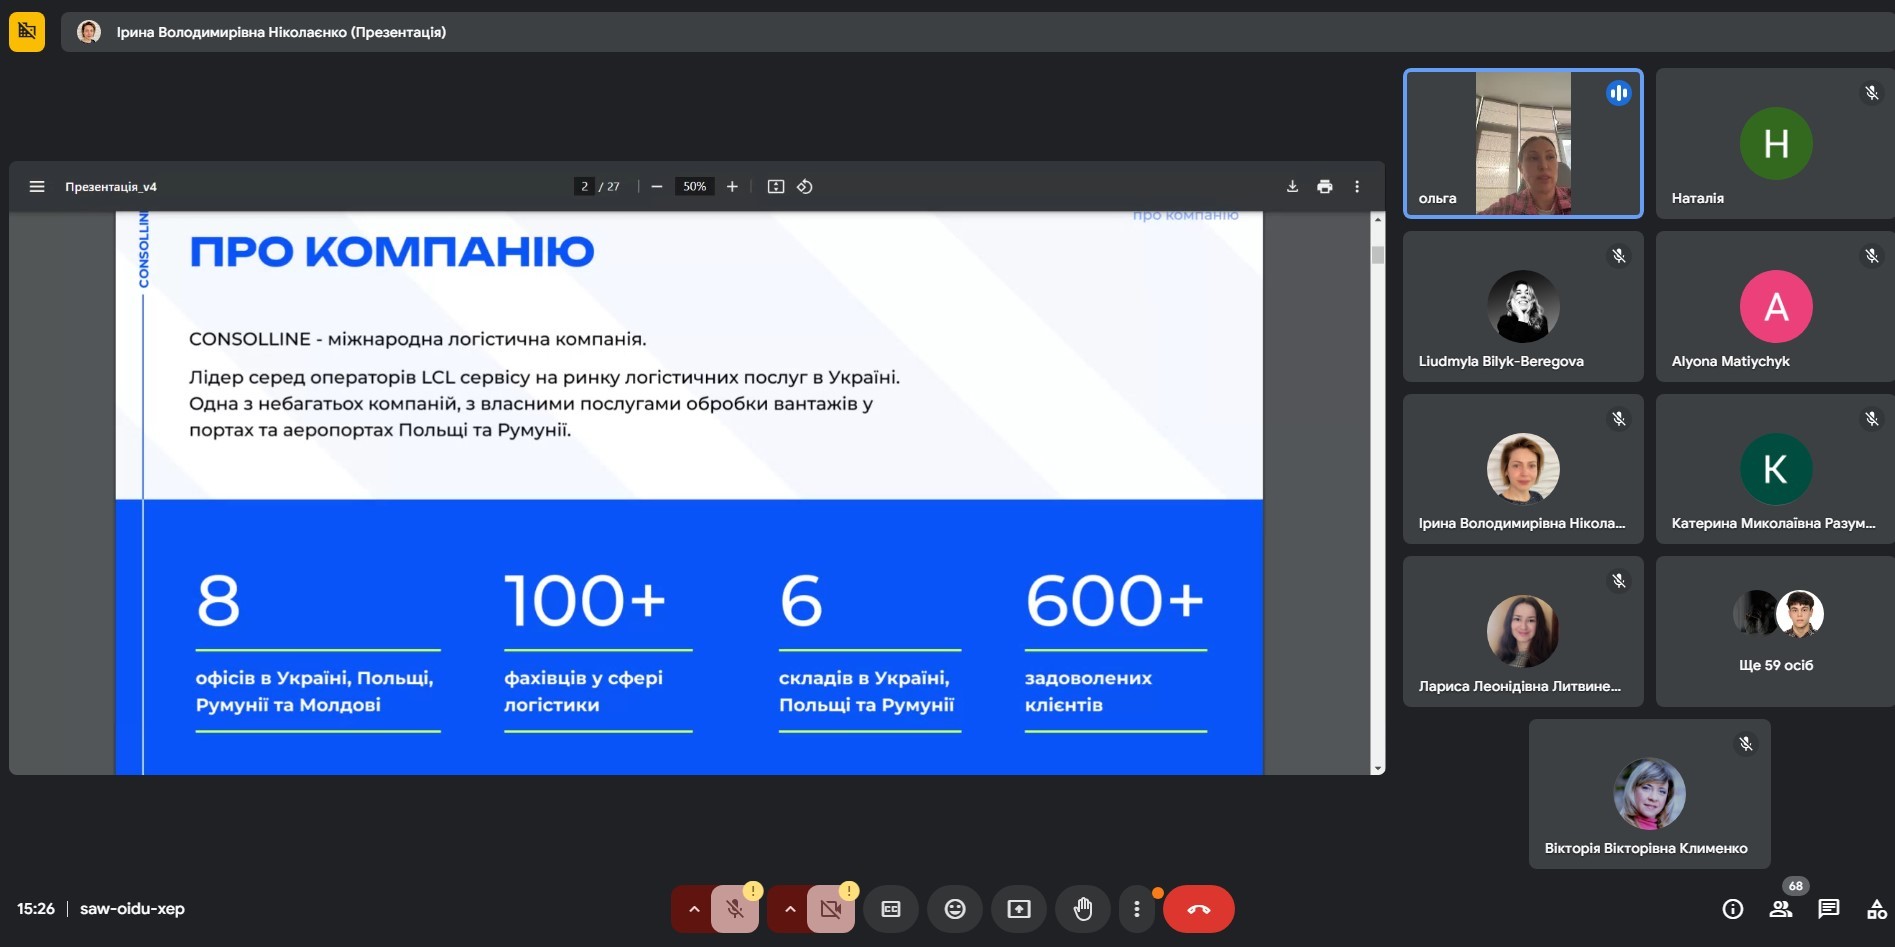Select Alyona Matiychyk participant tile
The image size is (1895, 947).
[x=1775, y=306]
